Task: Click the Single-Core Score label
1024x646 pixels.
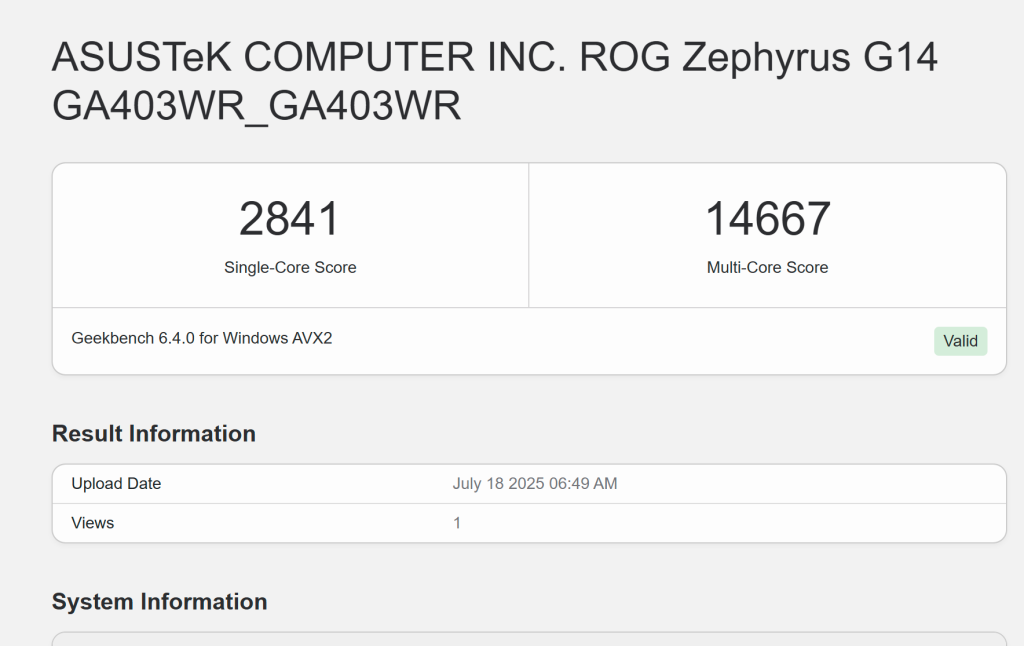Action: (x=290, y=267)
